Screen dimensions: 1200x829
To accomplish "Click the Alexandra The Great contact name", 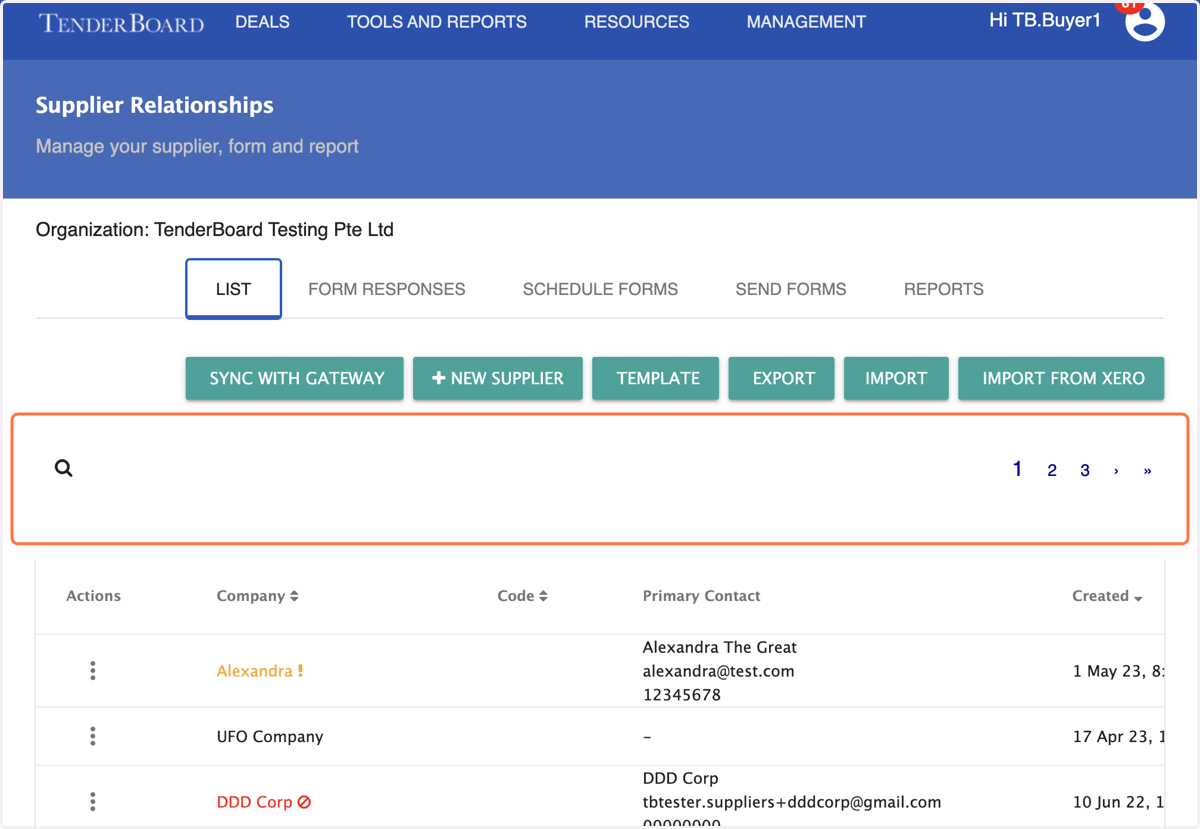I will tap(720, 647).
